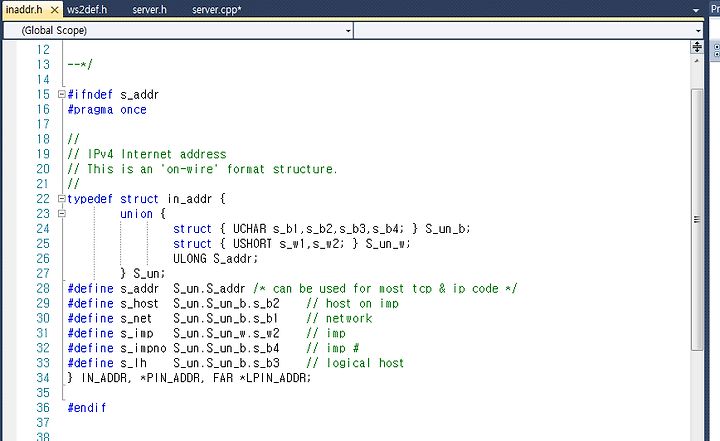
Task: Click 's_host' define on line 29
Action: coord(139,304)
